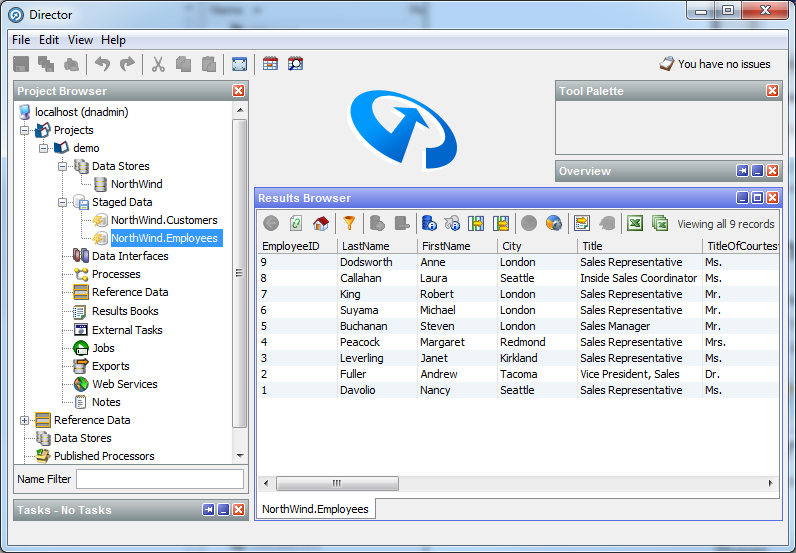The width and height of the screenshot is (796, 553).
Task: Click the blue database info icon
Action: [x=429, y=223]
